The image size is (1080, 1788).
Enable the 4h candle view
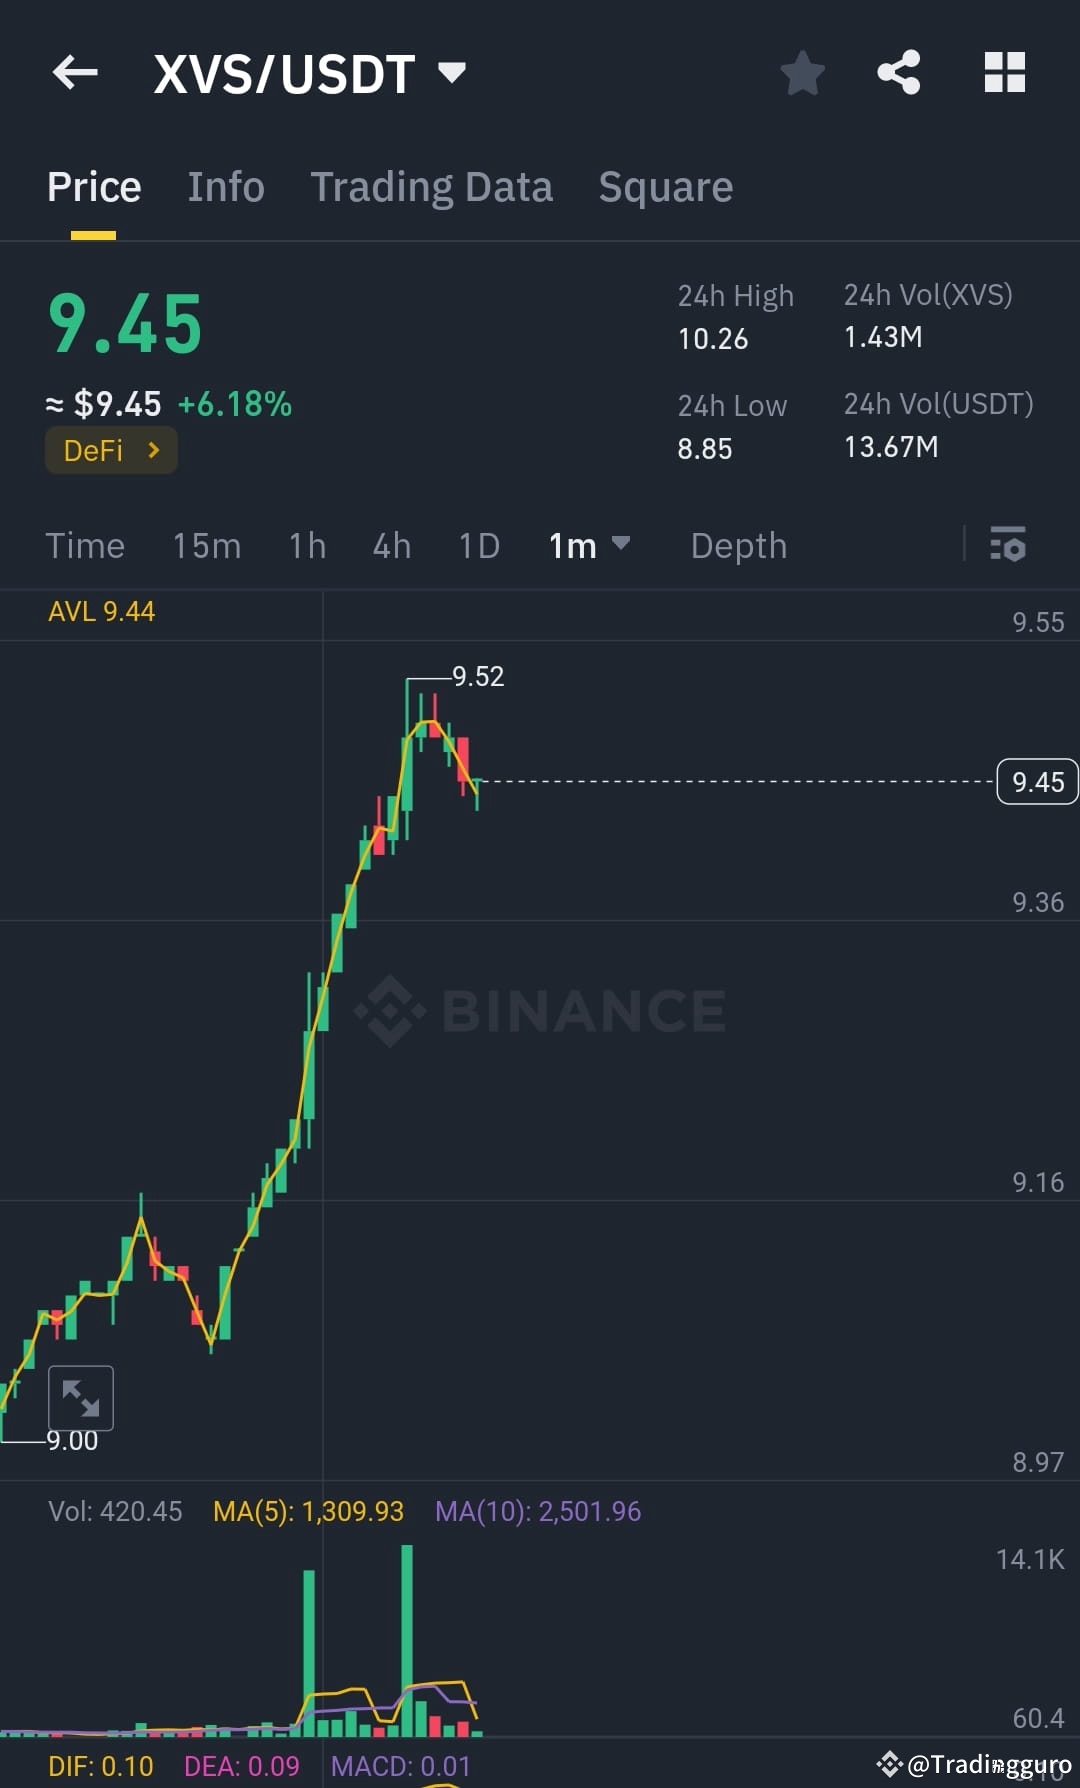[x=391, y=546]
